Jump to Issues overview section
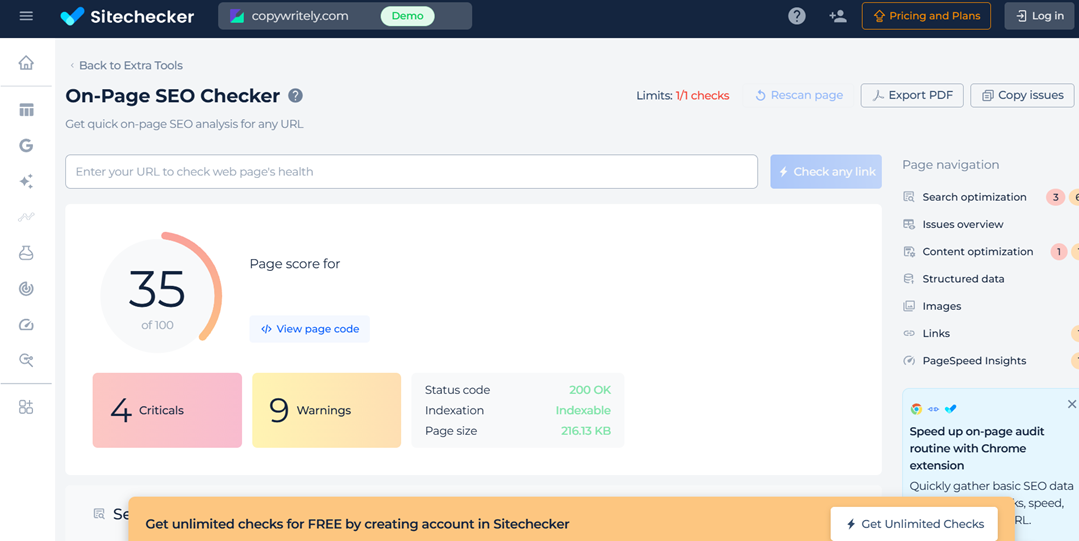 point(962,224)
